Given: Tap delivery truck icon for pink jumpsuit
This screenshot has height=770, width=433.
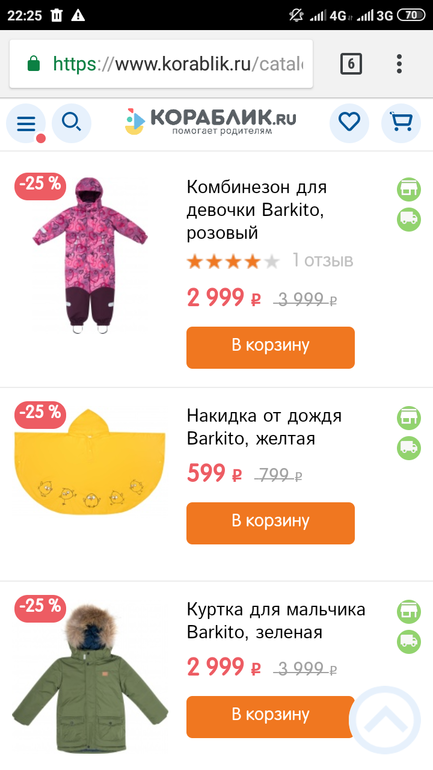Looking at the screenshot, I should click(x=409, y=219).
